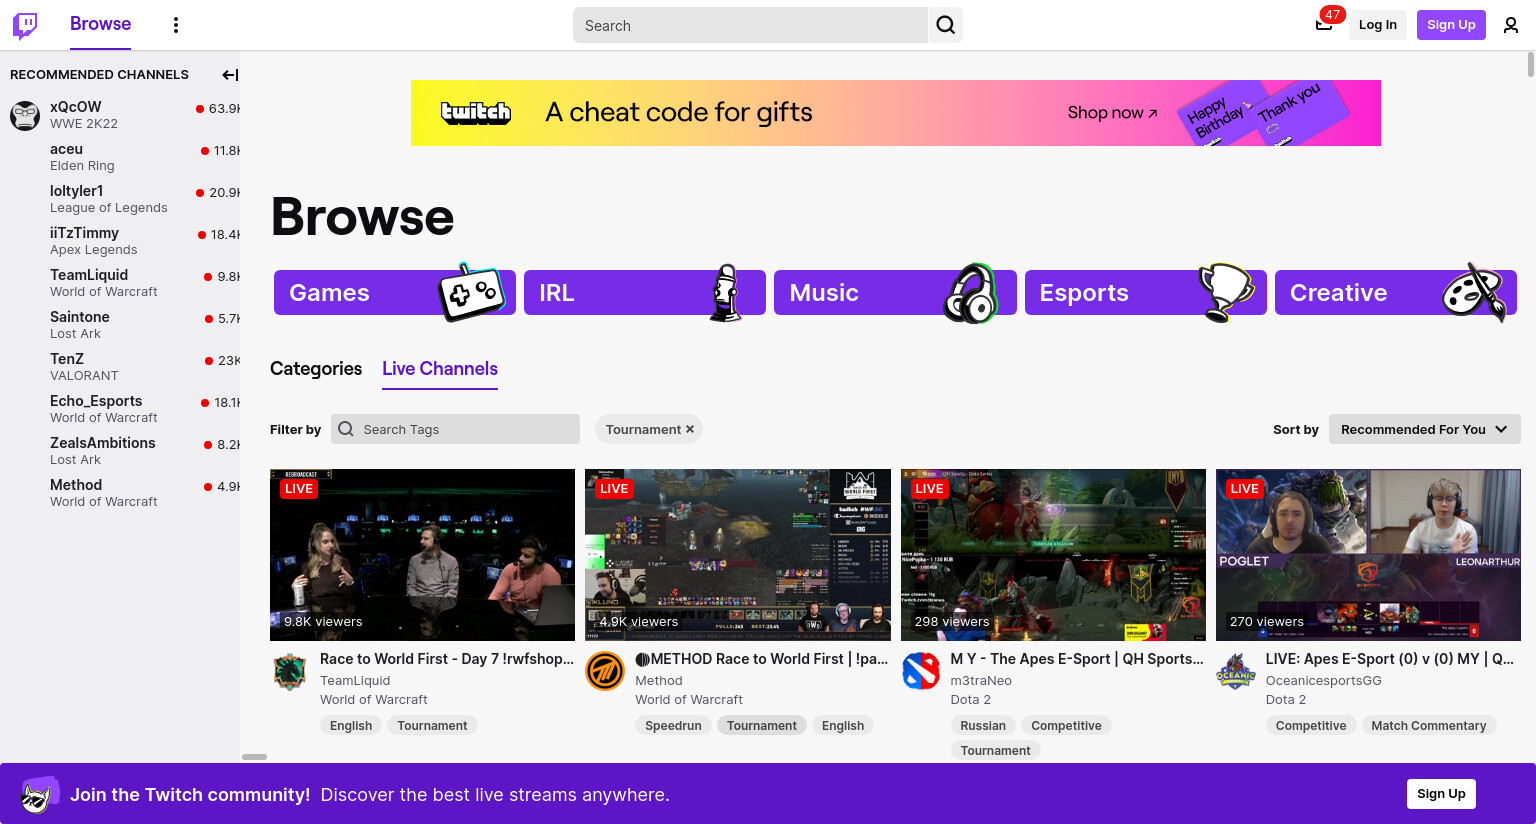Open the Method stream thumbnail with 4.9K viewers

pyautogui.click(x=738, y=555)
